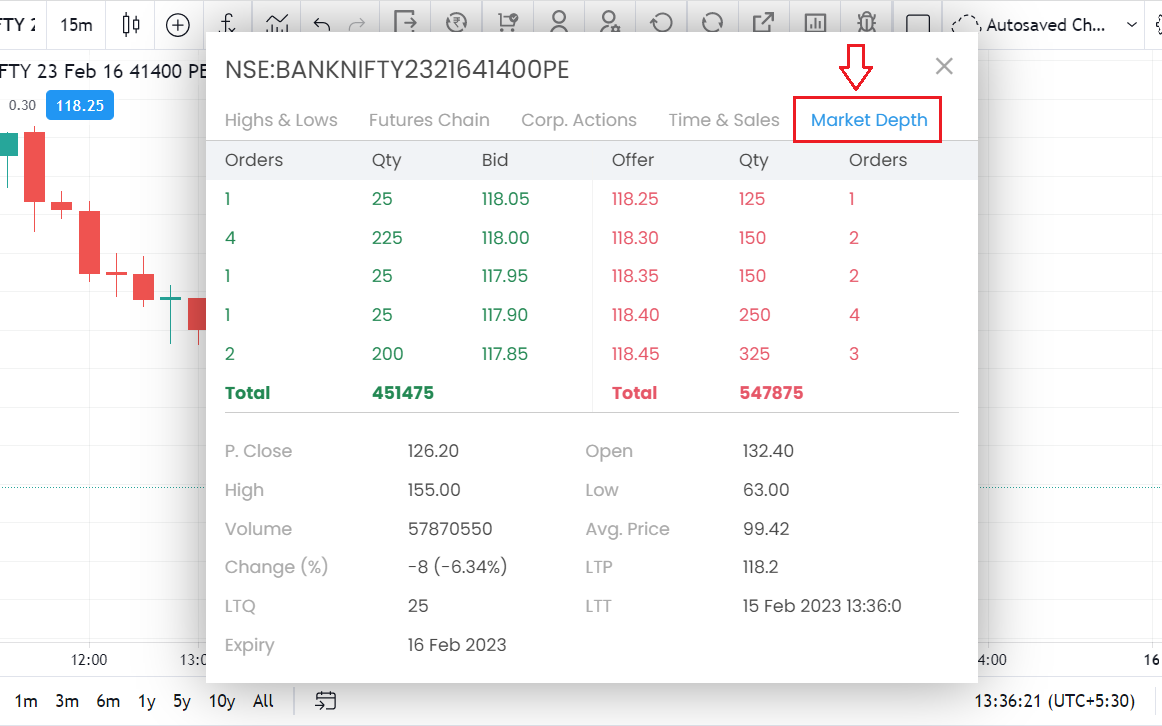Open the go-to-date calendar icon

pyautogui.click(x=325, y=700)
